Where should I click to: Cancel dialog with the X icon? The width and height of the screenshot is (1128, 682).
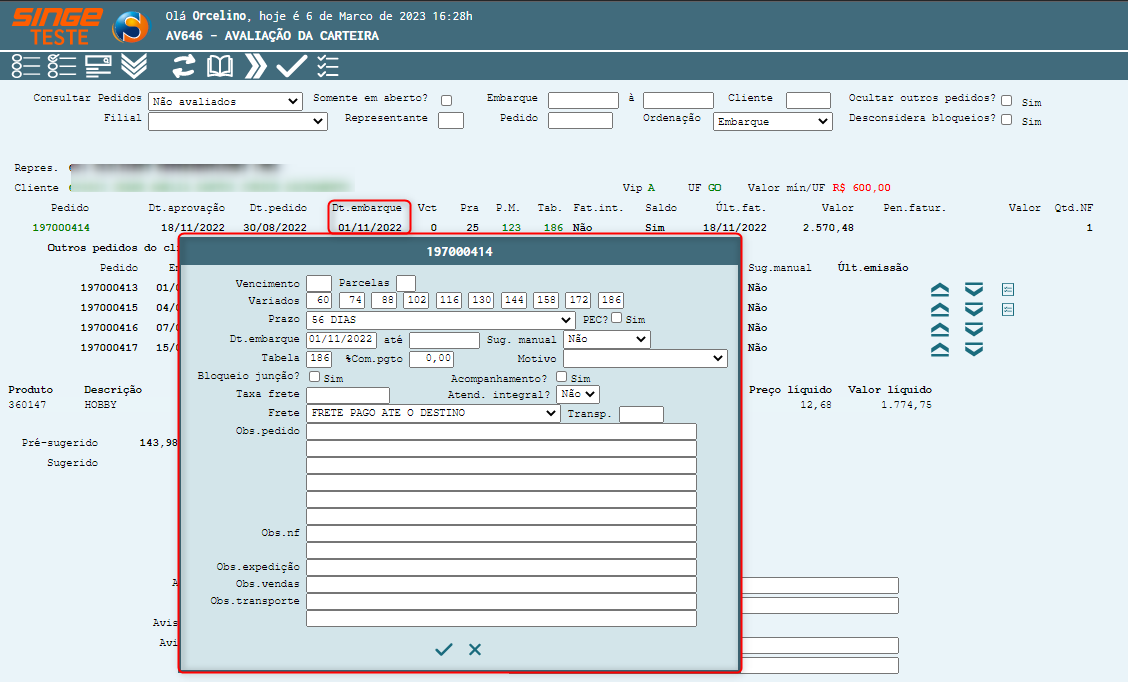click(475, 650)
